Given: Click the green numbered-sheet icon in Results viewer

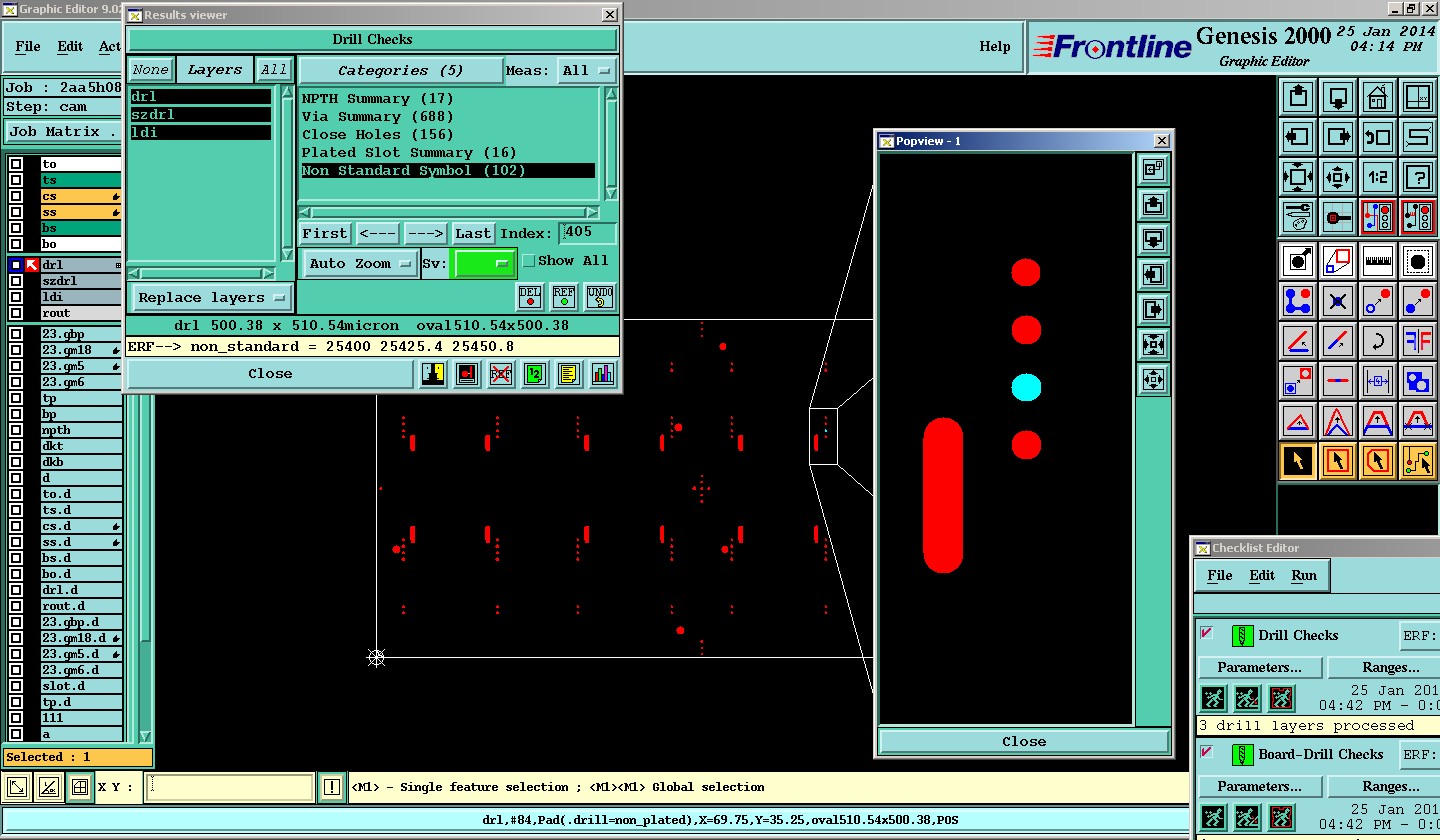Looking at the screenshot, I should pos(535,374).
